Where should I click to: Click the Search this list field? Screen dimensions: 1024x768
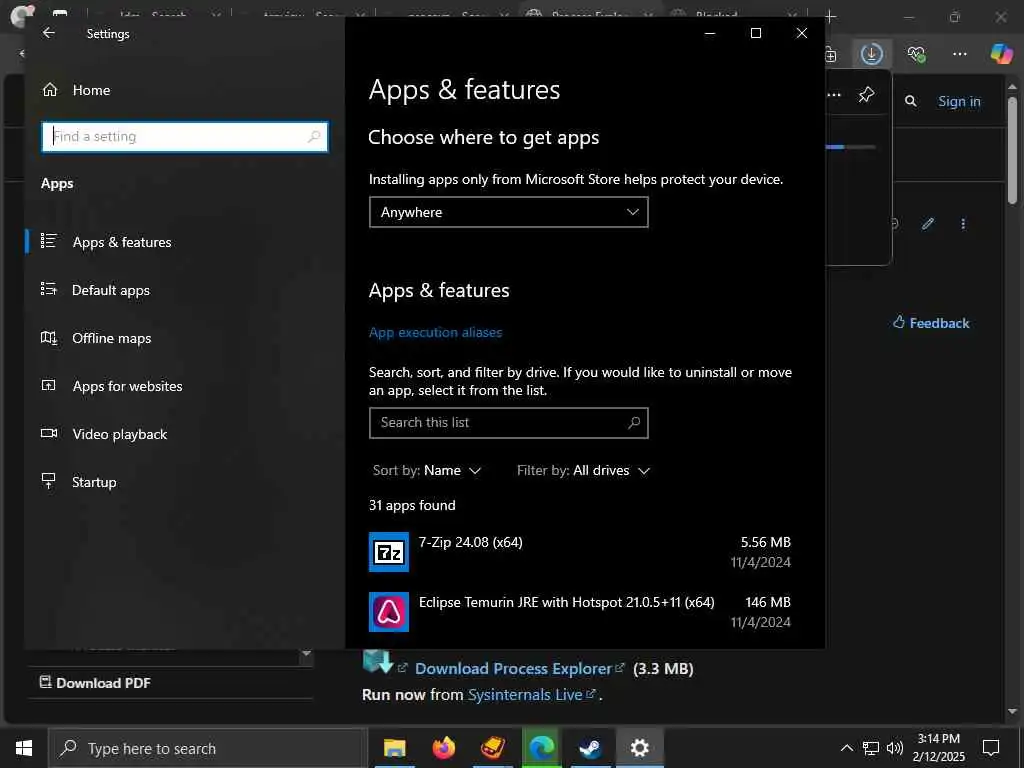509,423
